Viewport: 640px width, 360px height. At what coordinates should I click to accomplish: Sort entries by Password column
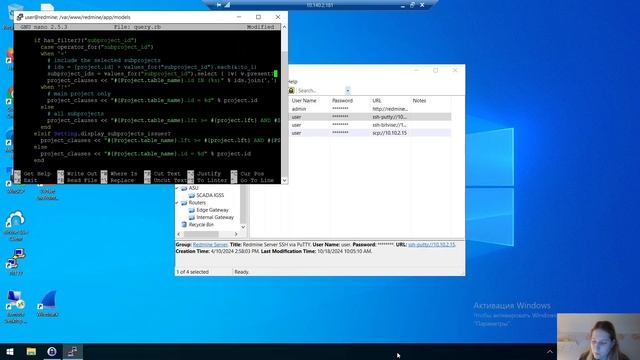tap(342, 100)
